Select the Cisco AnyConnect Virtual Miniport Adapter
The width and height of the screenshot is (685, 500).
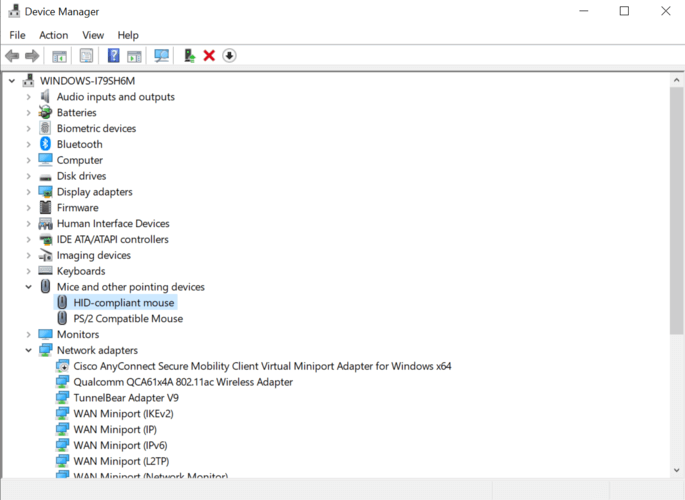coord(262,366)
